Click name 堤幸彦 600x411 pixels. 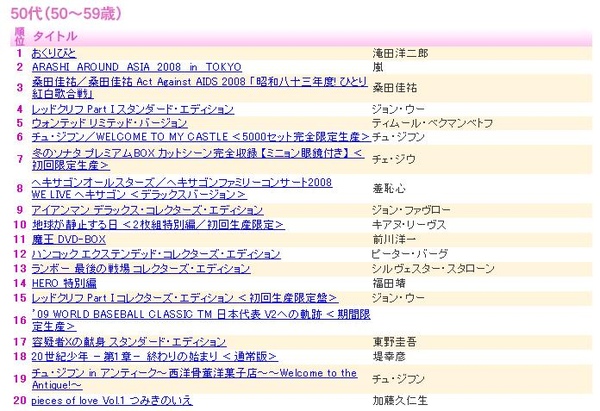(389, 356)
